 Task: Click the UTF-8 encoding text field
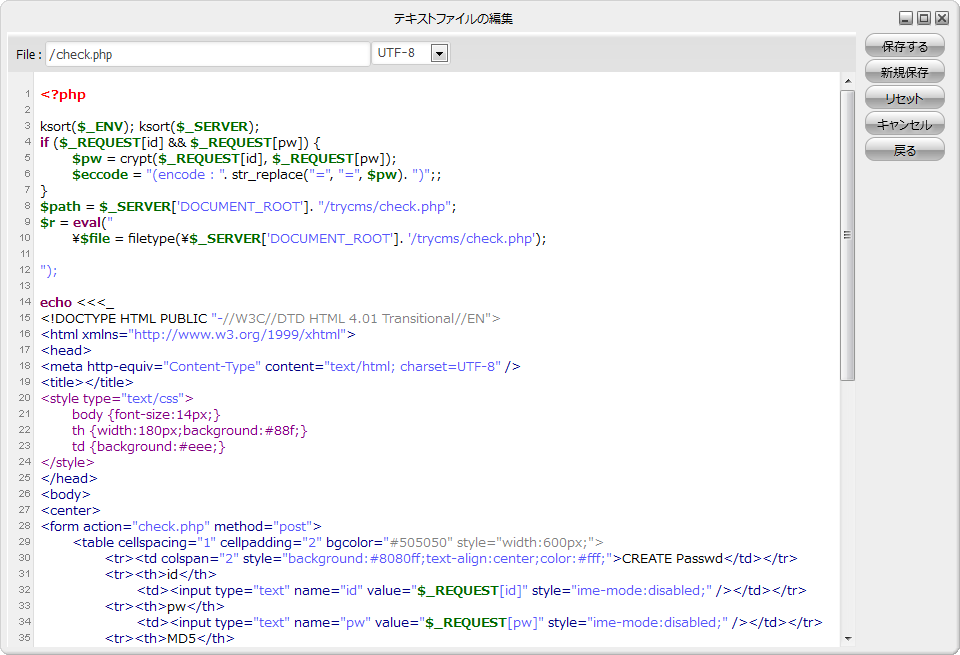pos(400,53)
